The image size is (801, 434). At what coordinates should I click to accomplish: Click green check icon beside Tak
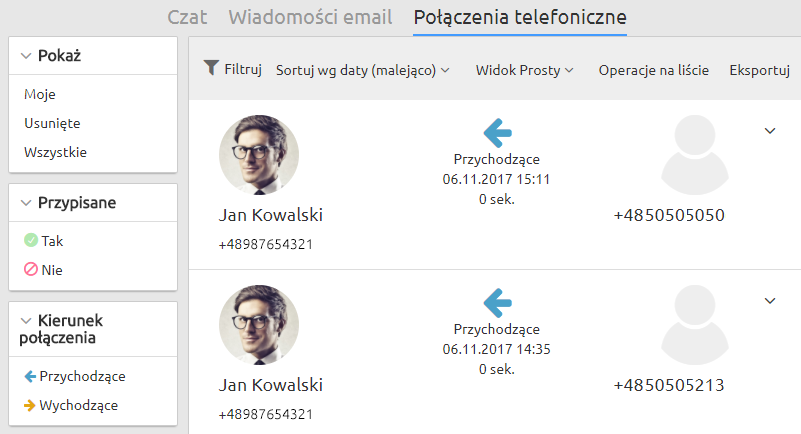tap(31, 241)
